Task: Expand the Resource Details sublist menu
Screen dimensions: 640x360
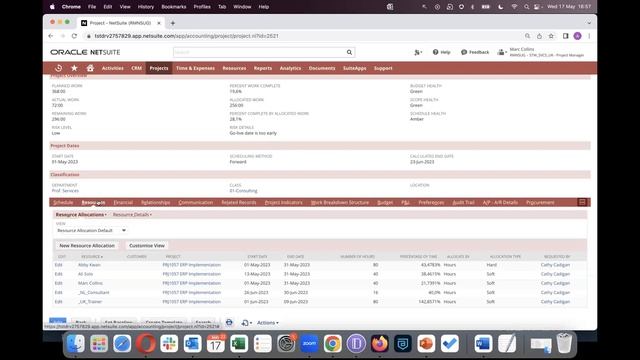Action: coord(132,214)
